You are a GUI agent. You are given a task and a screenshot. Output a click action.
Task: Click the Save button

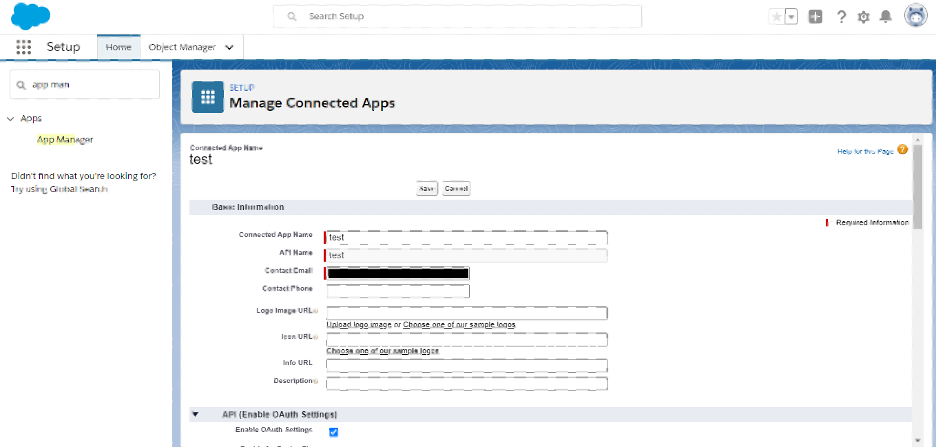[x=427, y=188]
